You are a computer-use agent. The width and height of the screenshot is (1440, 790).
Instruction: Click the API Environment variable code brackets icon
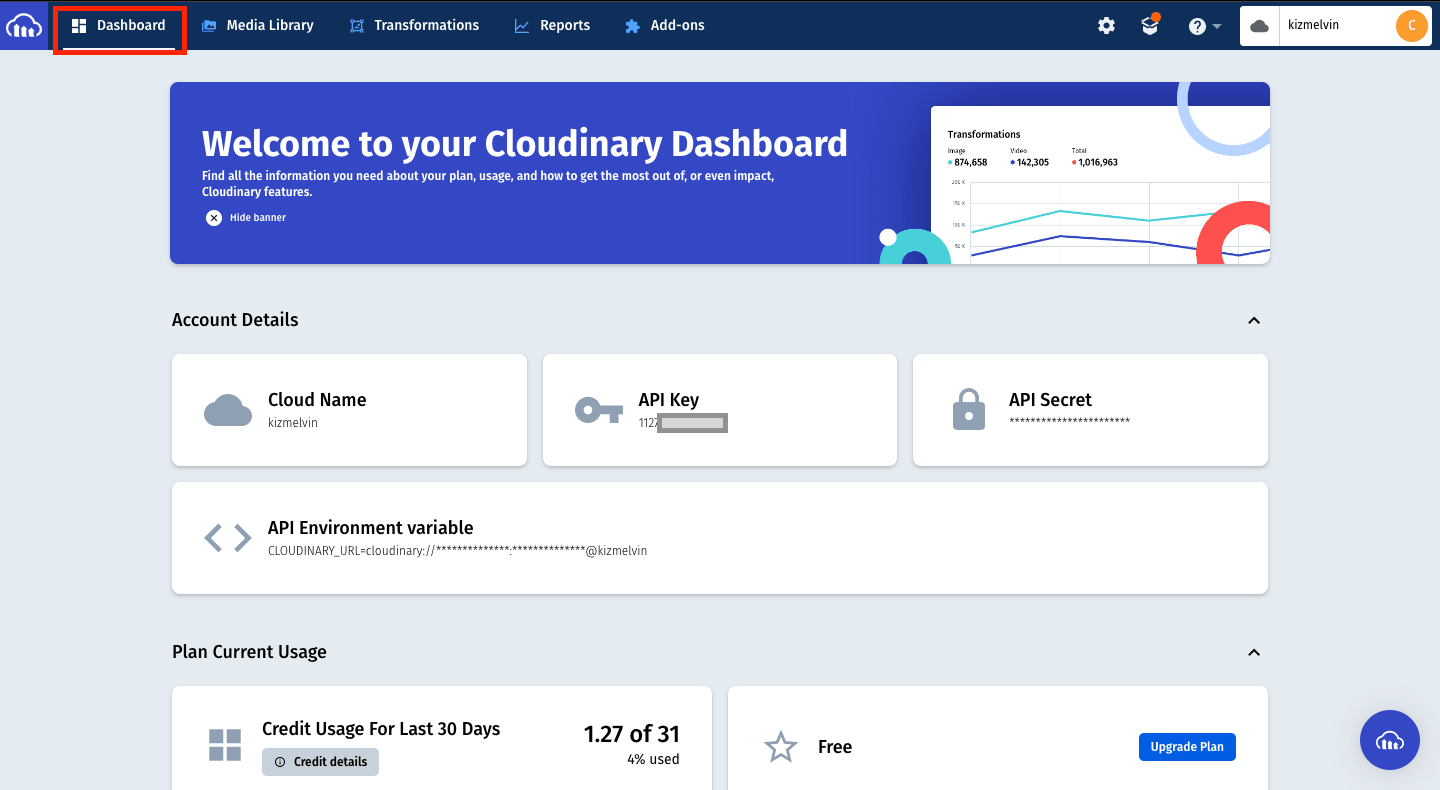click(x=228, y=538)
